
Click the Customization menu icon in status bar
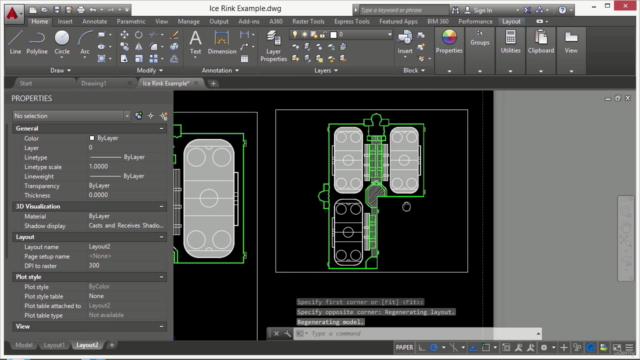pos(629,347)
